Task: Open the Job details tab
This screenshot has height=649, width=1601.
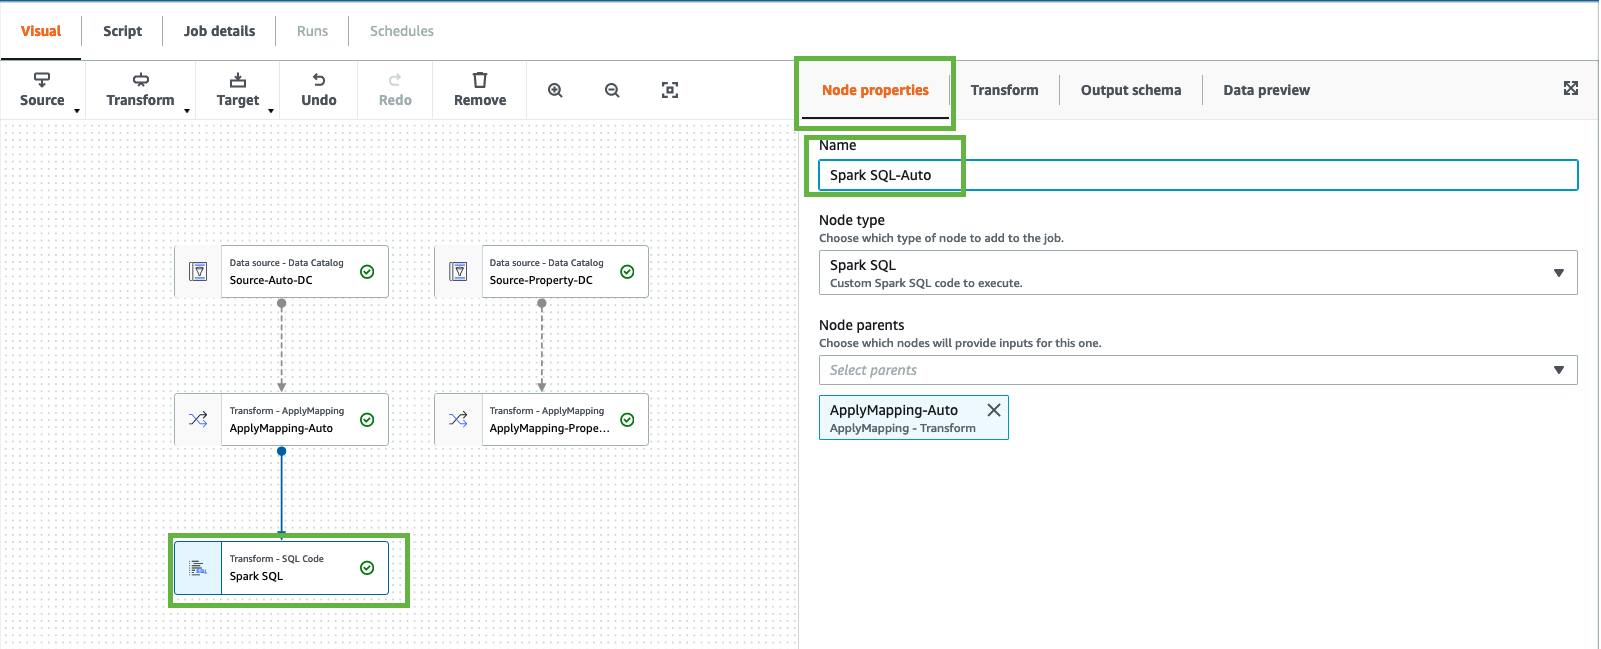Action: pos(219,31)
